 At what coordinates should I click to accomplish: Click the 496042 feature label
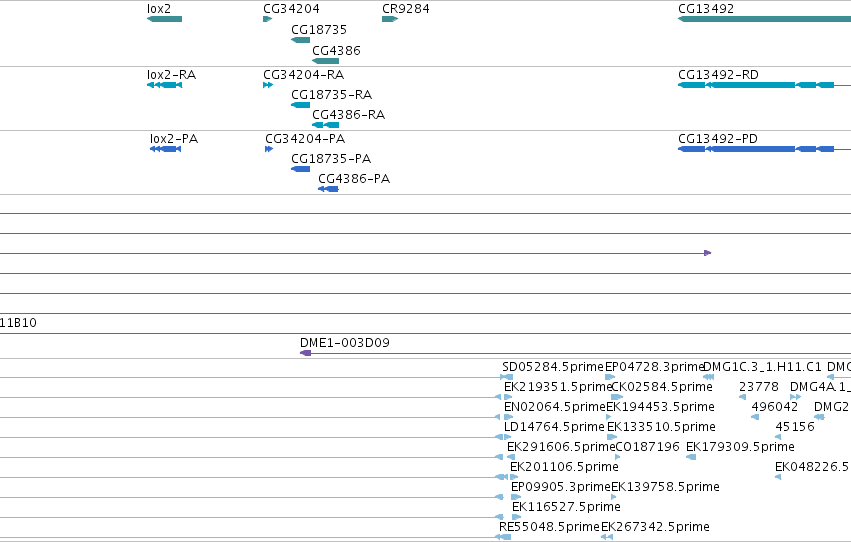[x=774, y=407]
